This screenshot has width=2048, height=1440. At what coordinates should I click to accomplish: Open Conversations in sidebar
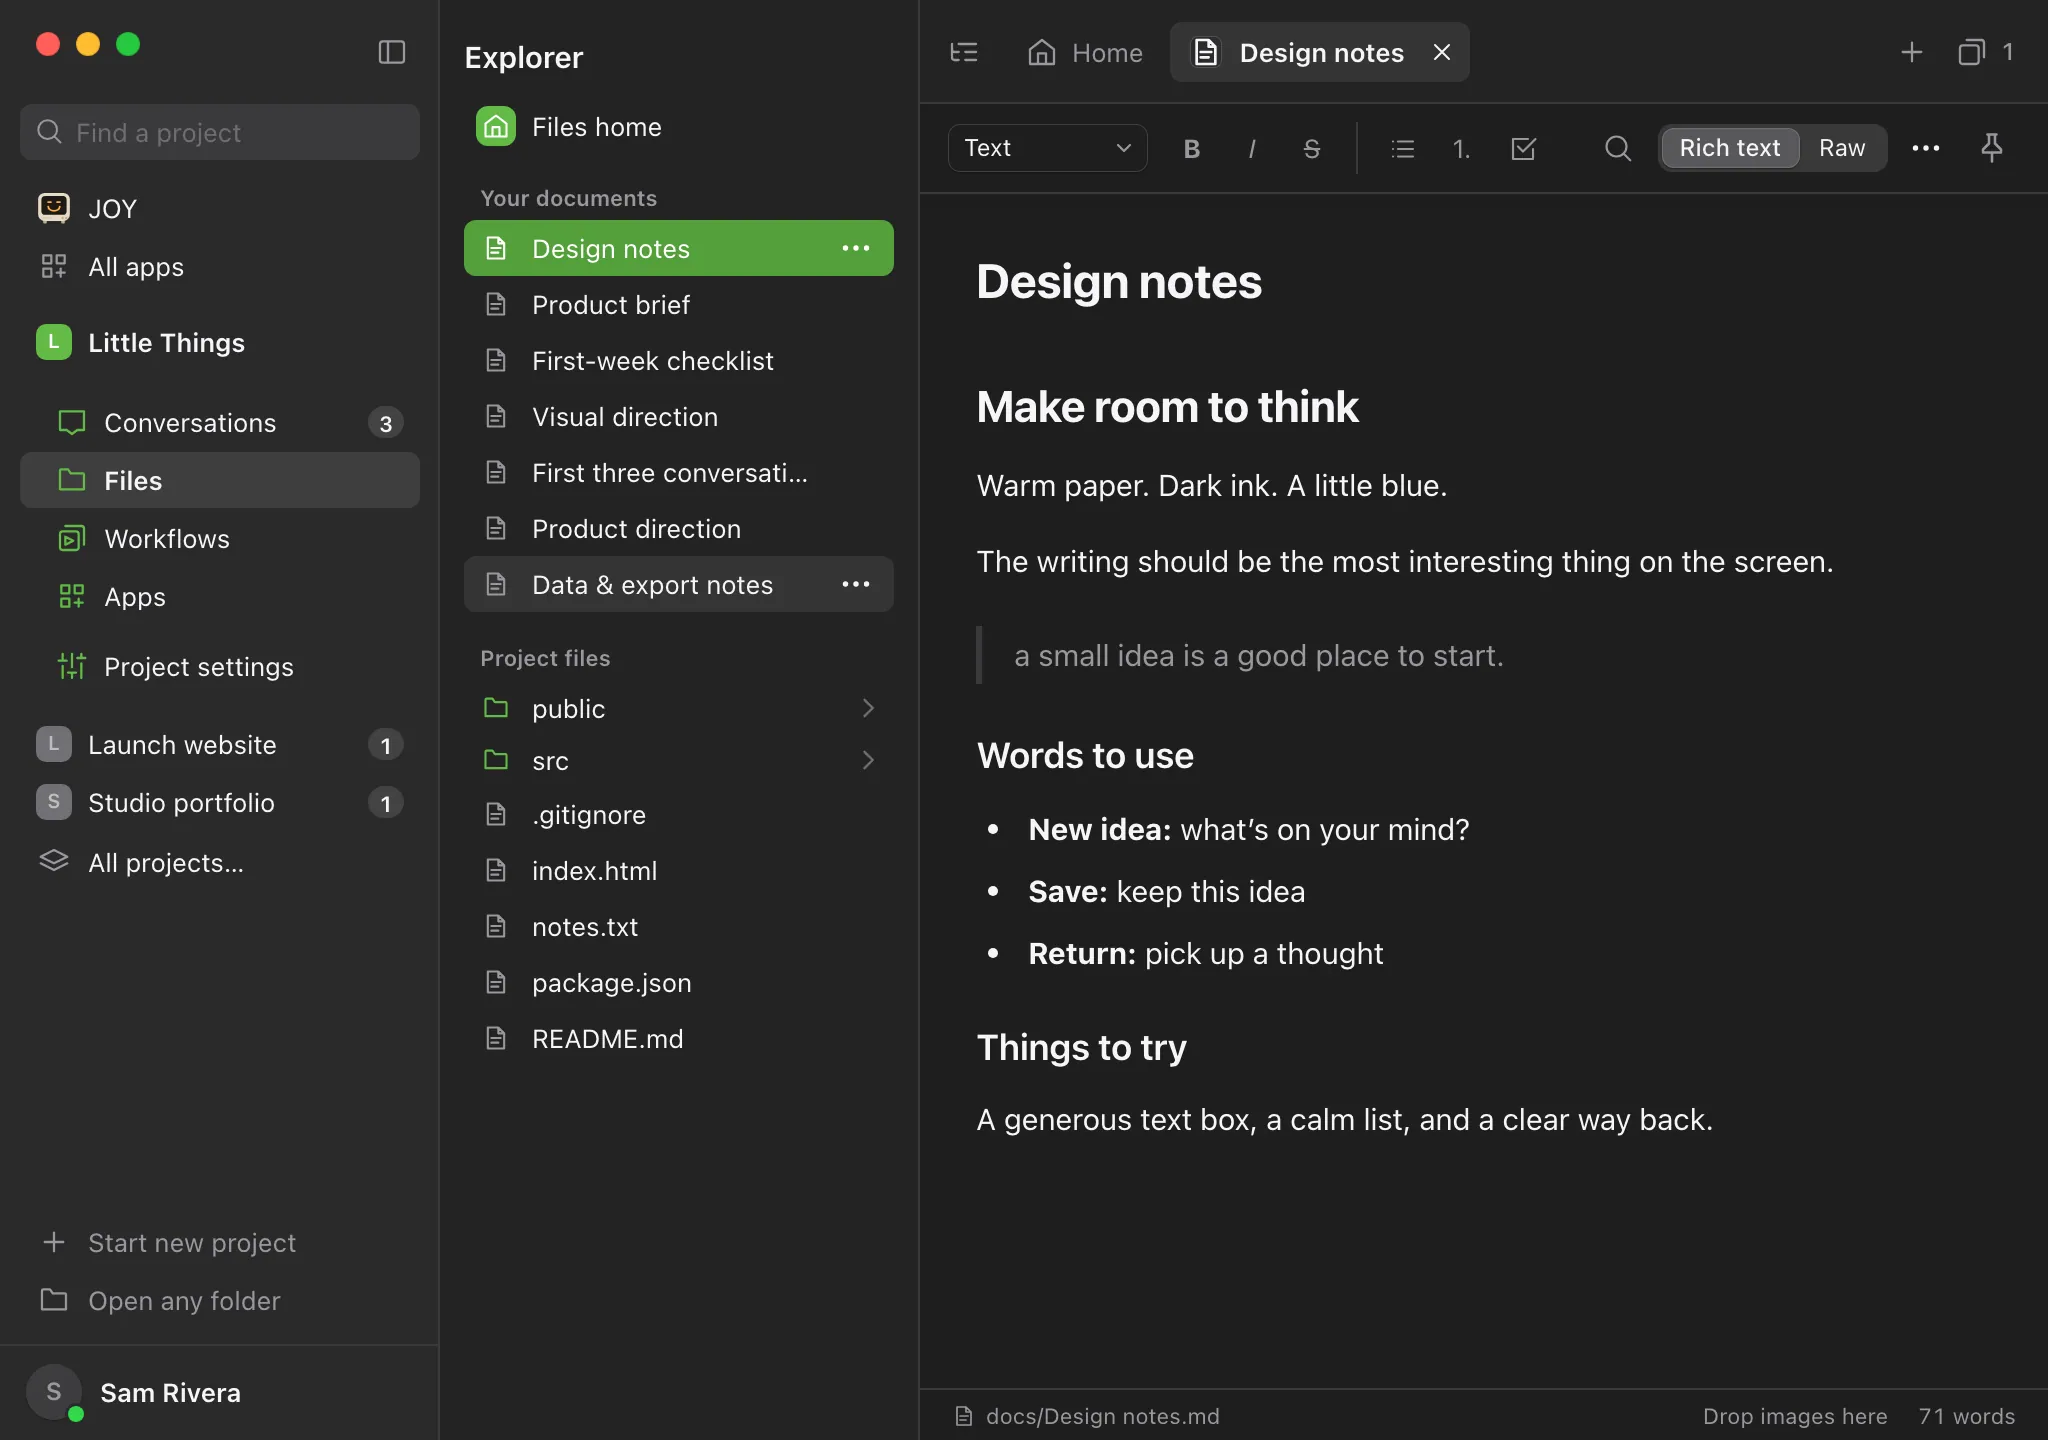(x=220, y=423)
